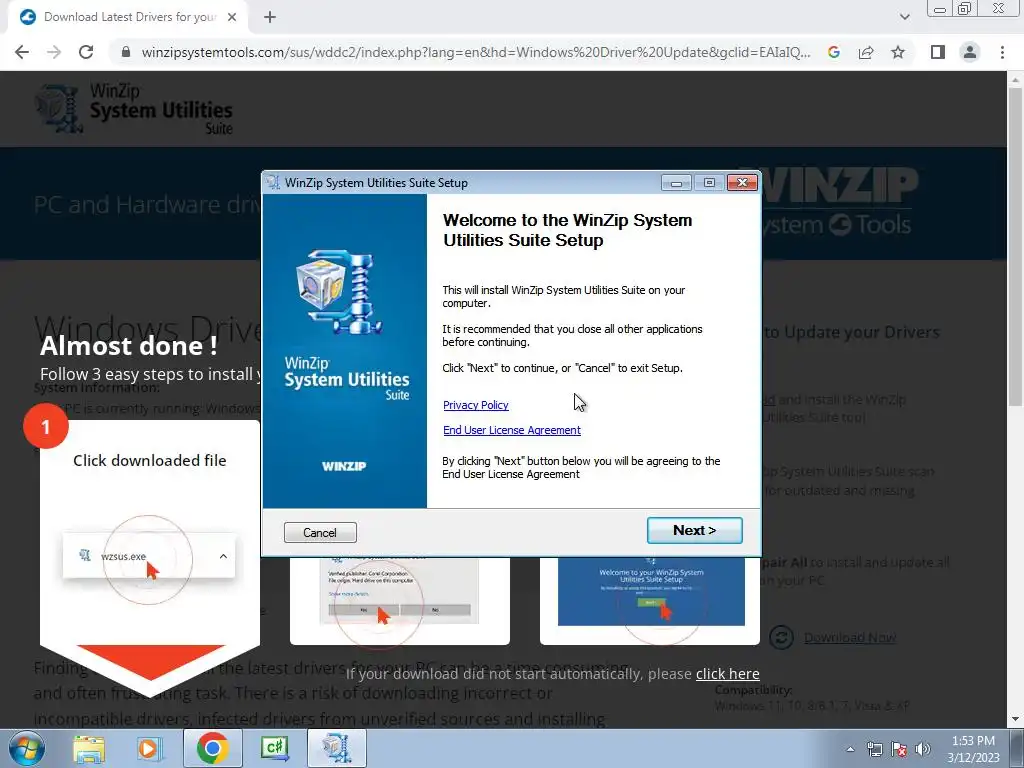Click the Download Now refresh icon
The width and height of the screenshot is (1024, 768).
781,637
